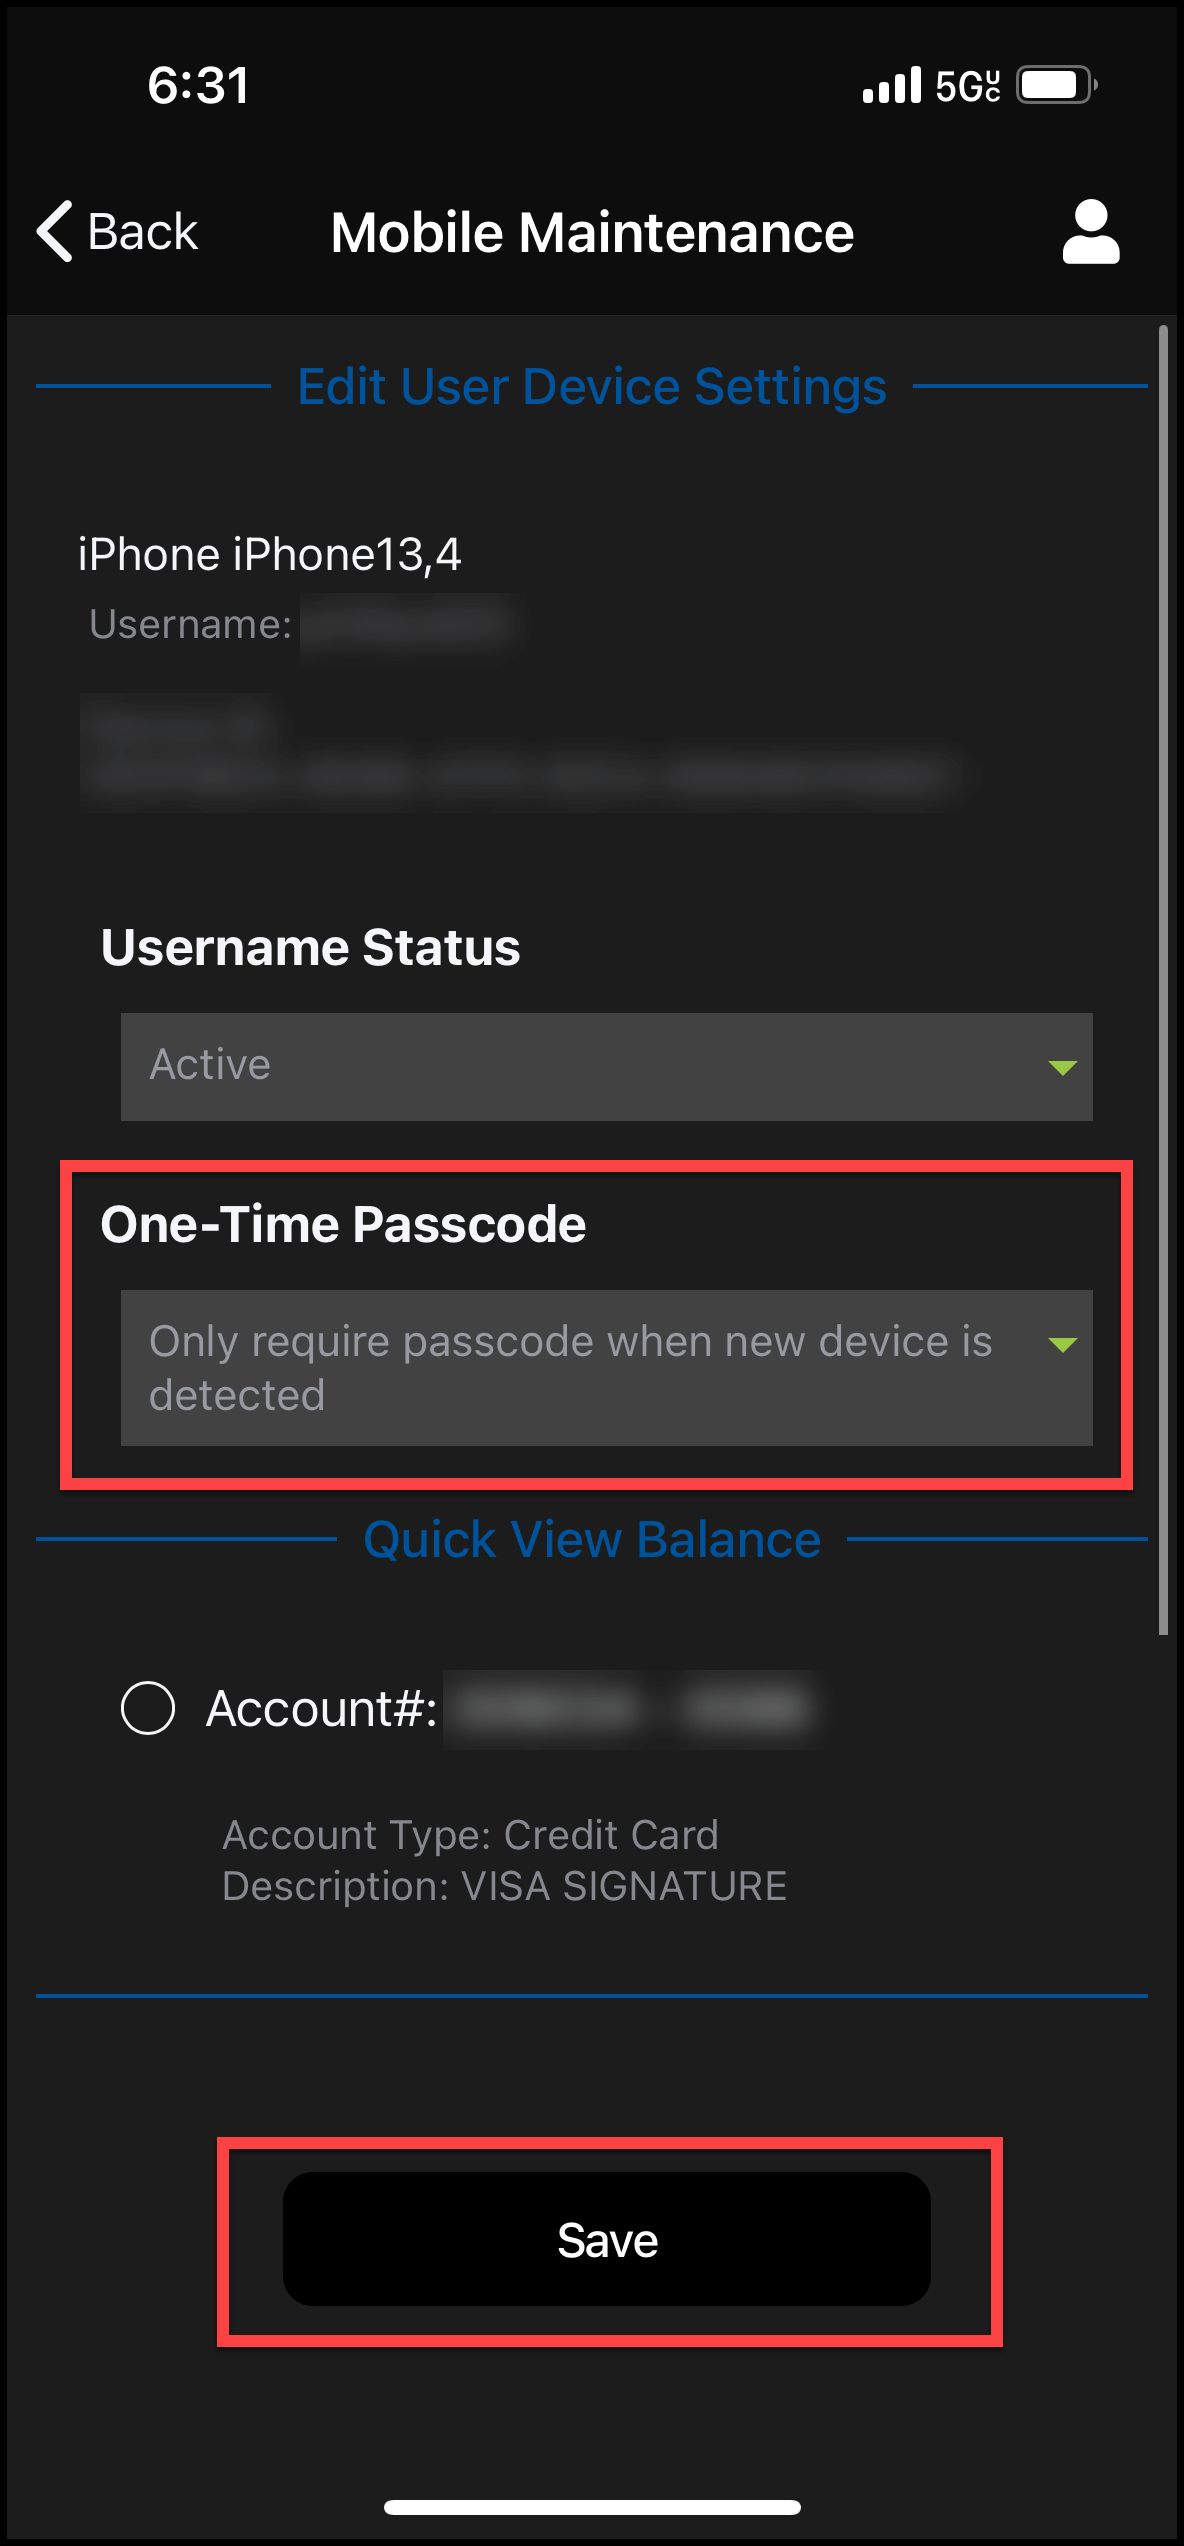Tap the battery icon in status bar
This screenshot has width=1184, height=2546.
[x=1056, y=85]
